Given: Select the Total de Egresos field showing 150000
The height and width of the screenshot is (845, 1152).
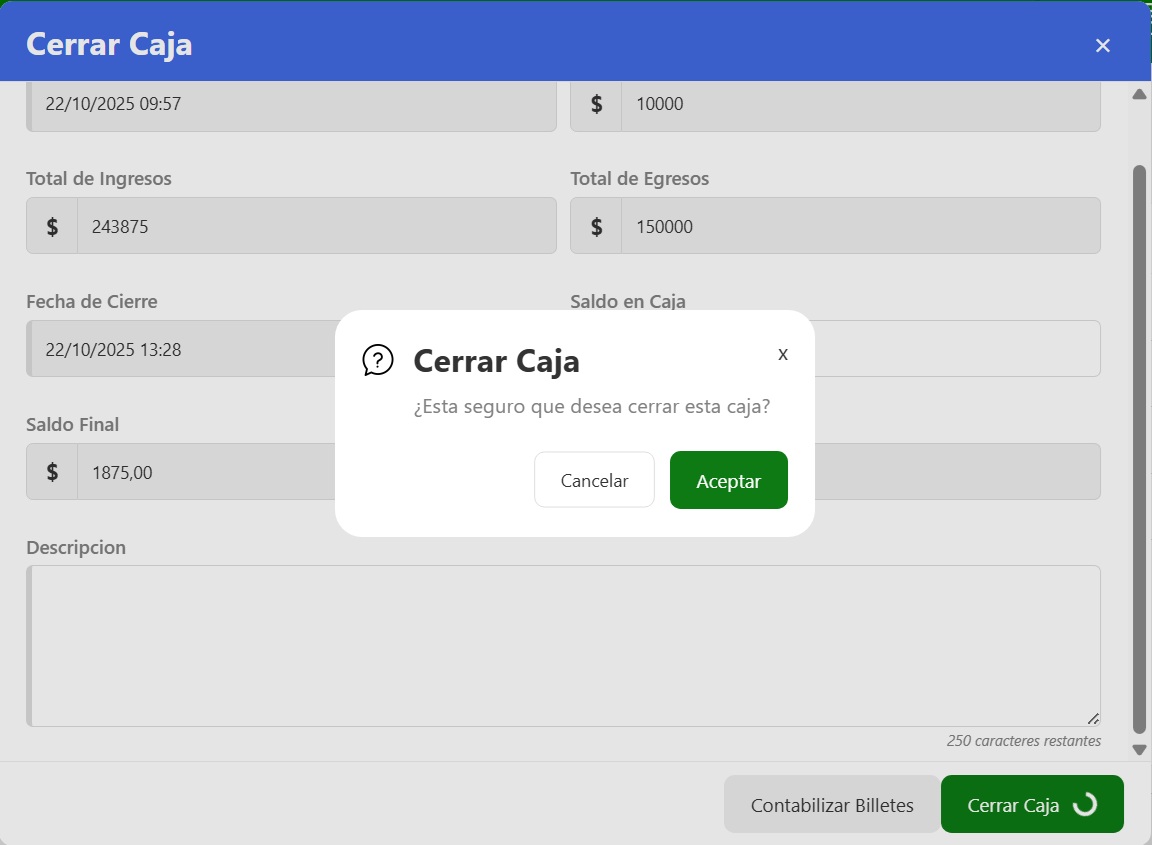Looking at the screenshot, I should tap(858, 226).
